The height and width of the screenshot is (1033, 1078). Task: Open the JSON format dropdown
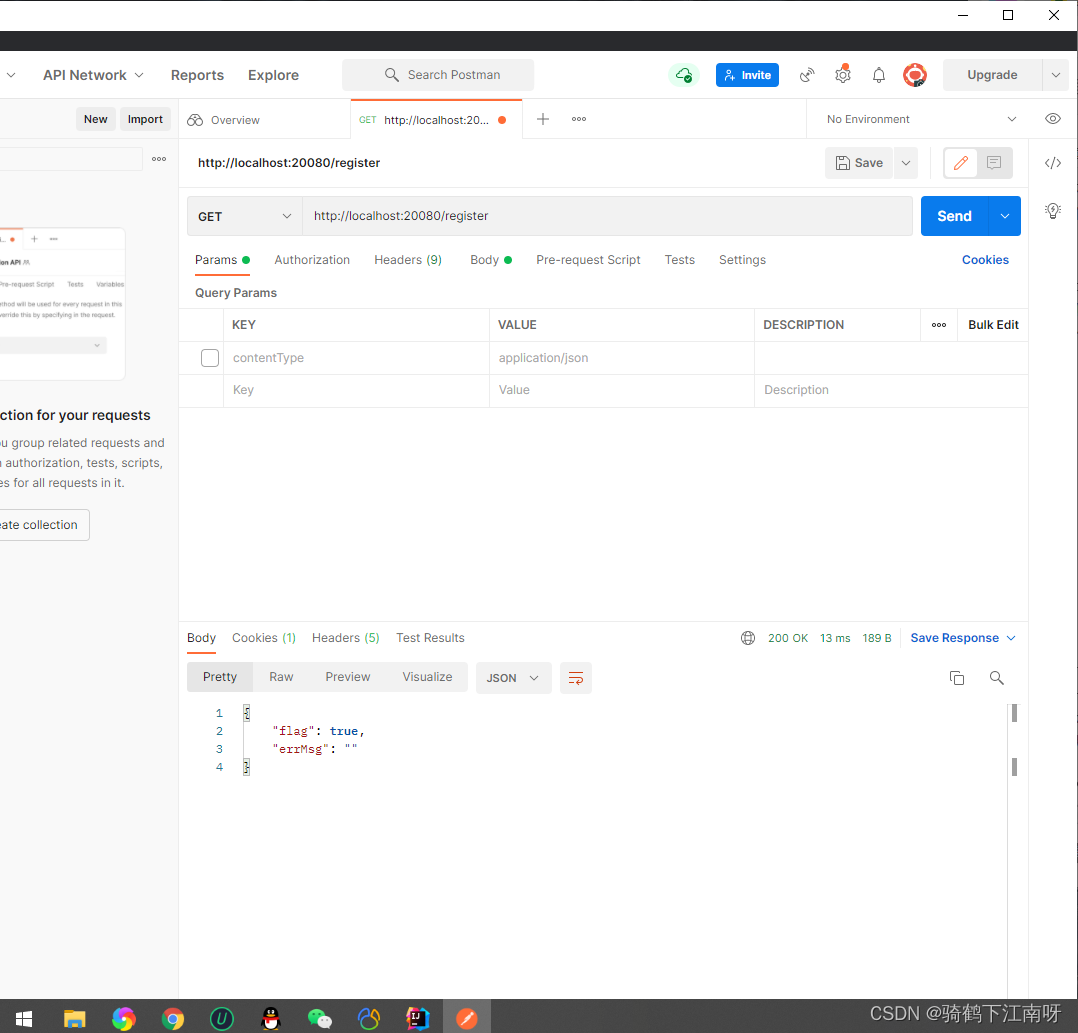[513, 678]
